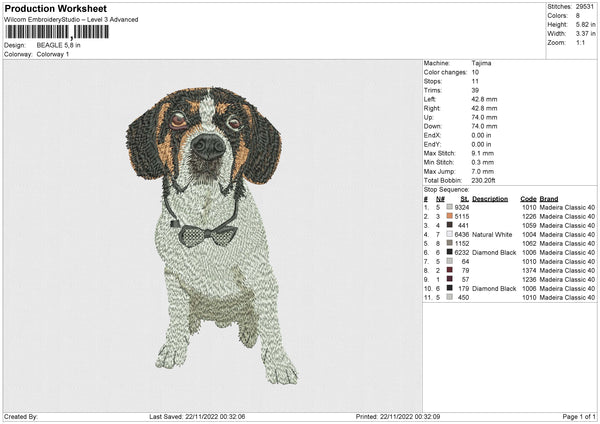Click the Color changes value 10

point(475,72)
